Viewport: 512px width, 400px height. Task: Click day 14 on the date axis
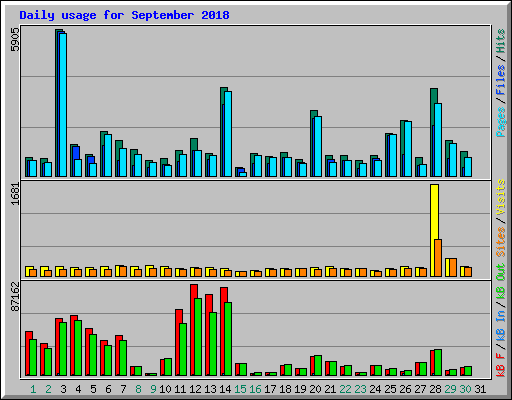tap(225, 389)
